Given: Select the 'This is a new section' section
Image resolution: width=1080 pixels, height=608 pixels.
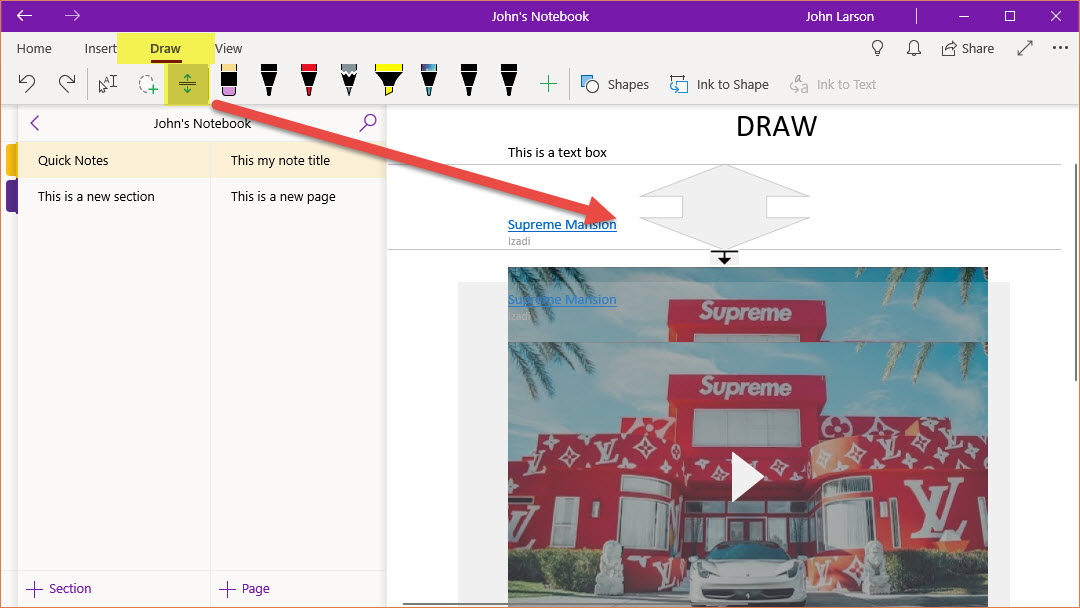Looking at the screenshot, I should coord(96,197).
